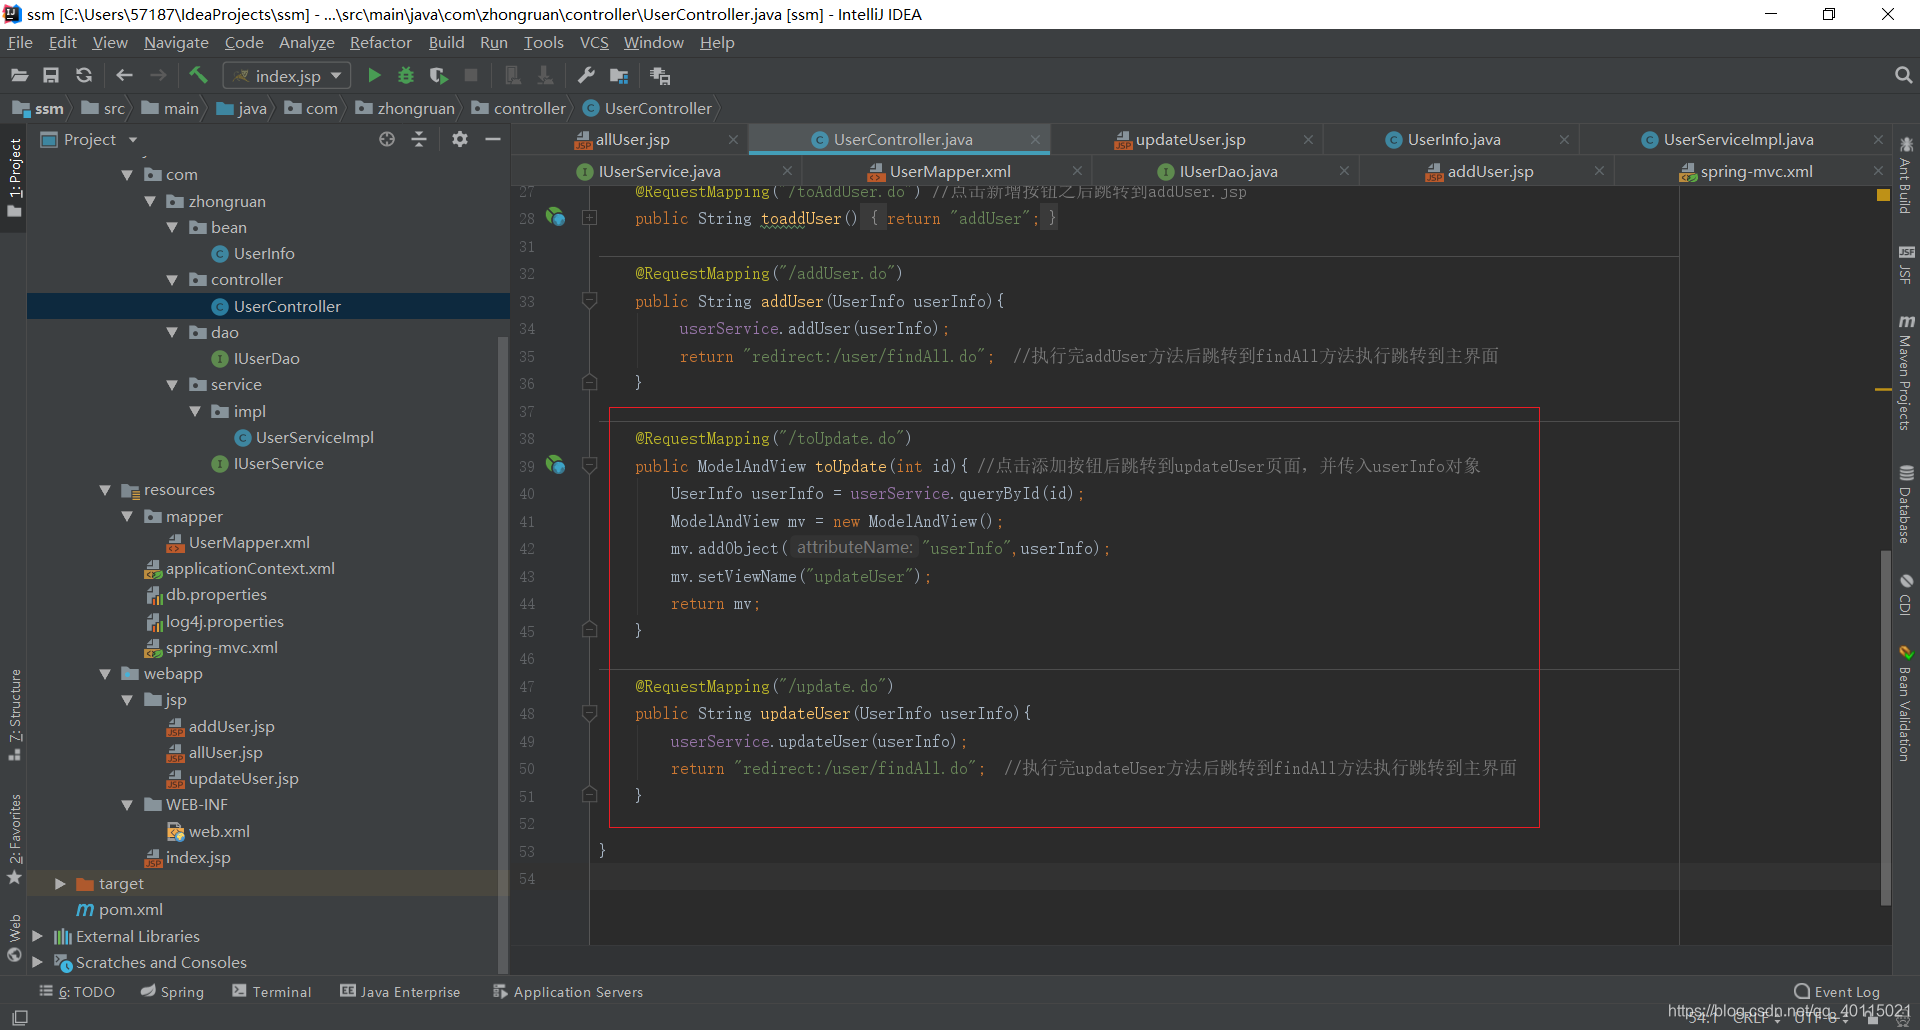Viewport: 1920px width, 1030px height.
Task: Toggle fold marker at line 33
Action: coord(590,300)
